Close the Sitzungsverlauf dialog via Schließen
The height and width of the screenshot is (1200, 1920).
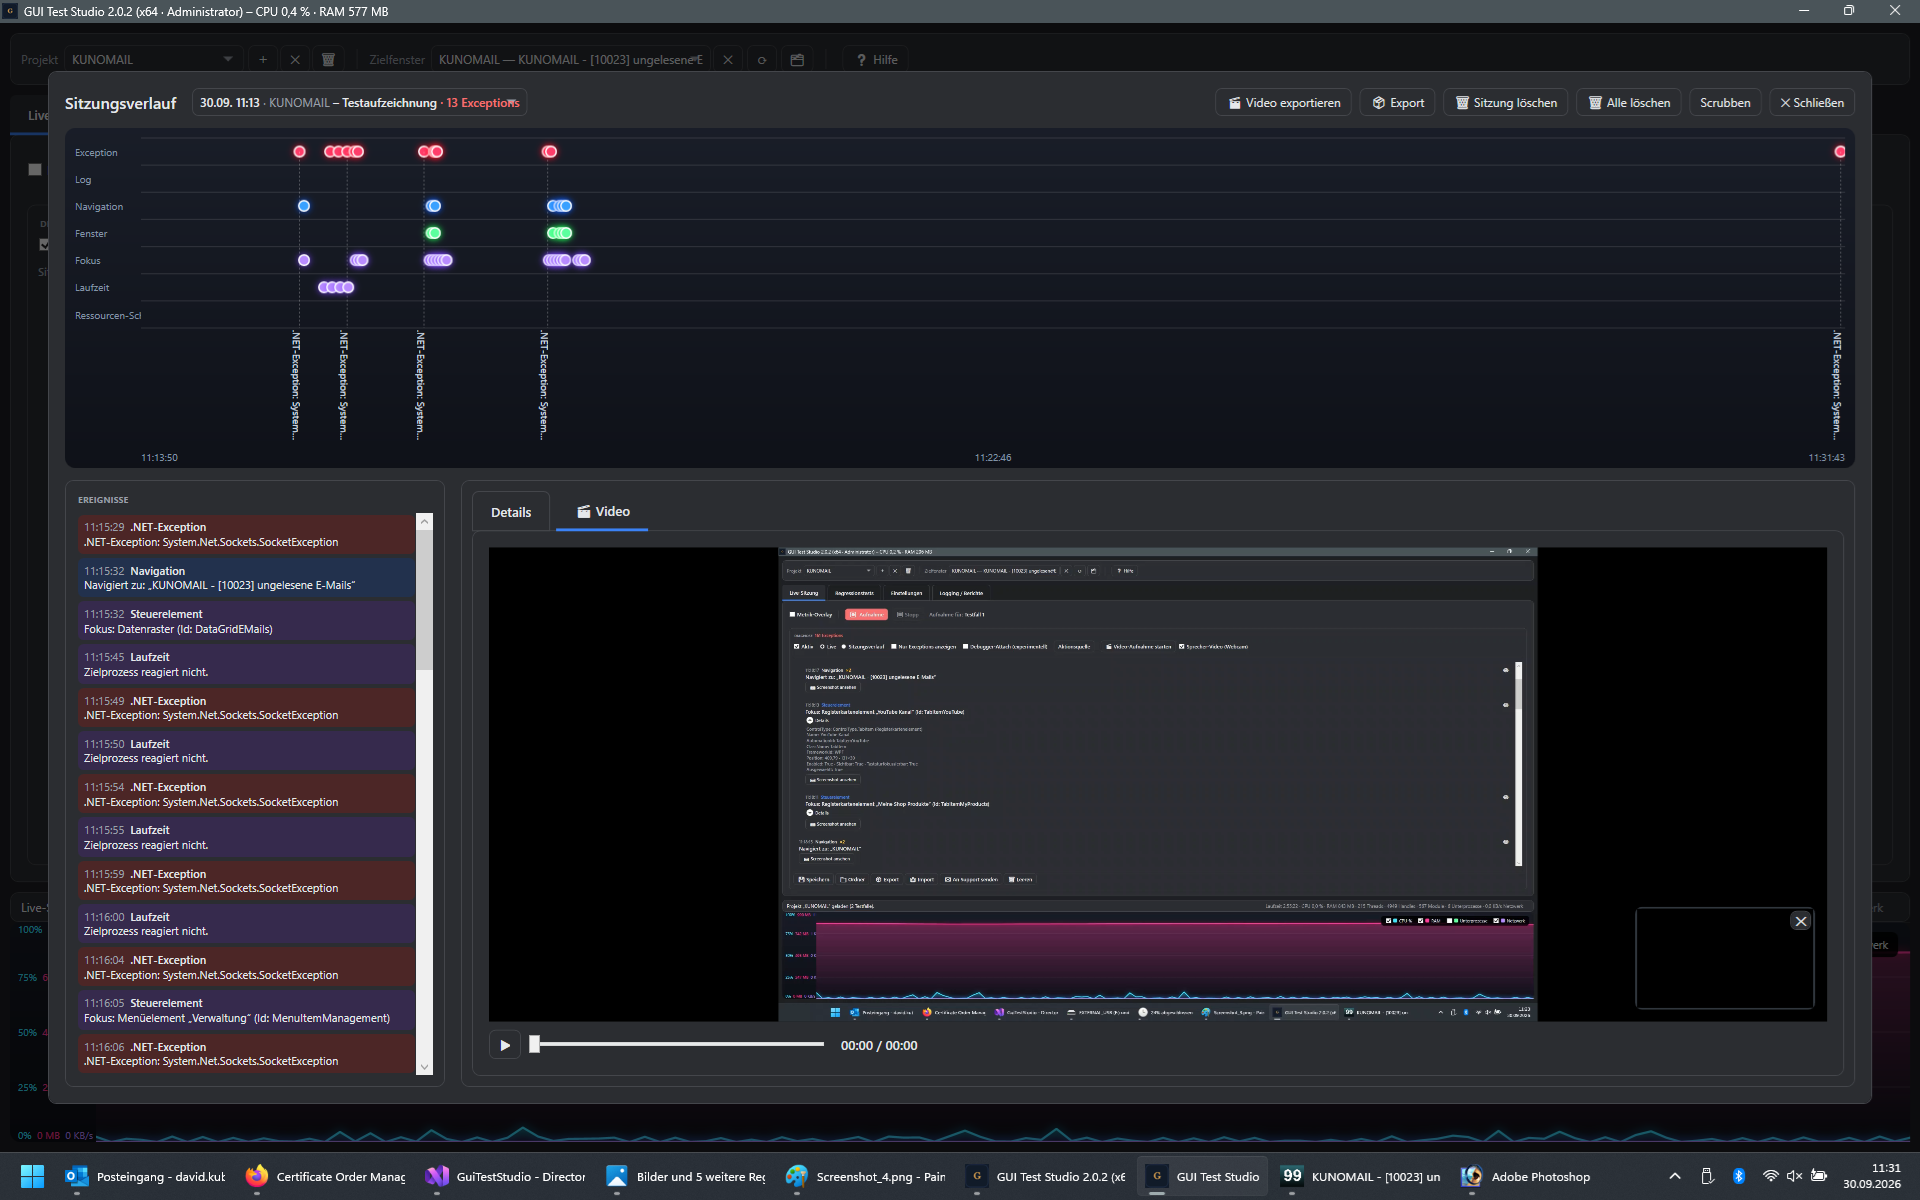pyautogui.click(x=1811, y=103)
